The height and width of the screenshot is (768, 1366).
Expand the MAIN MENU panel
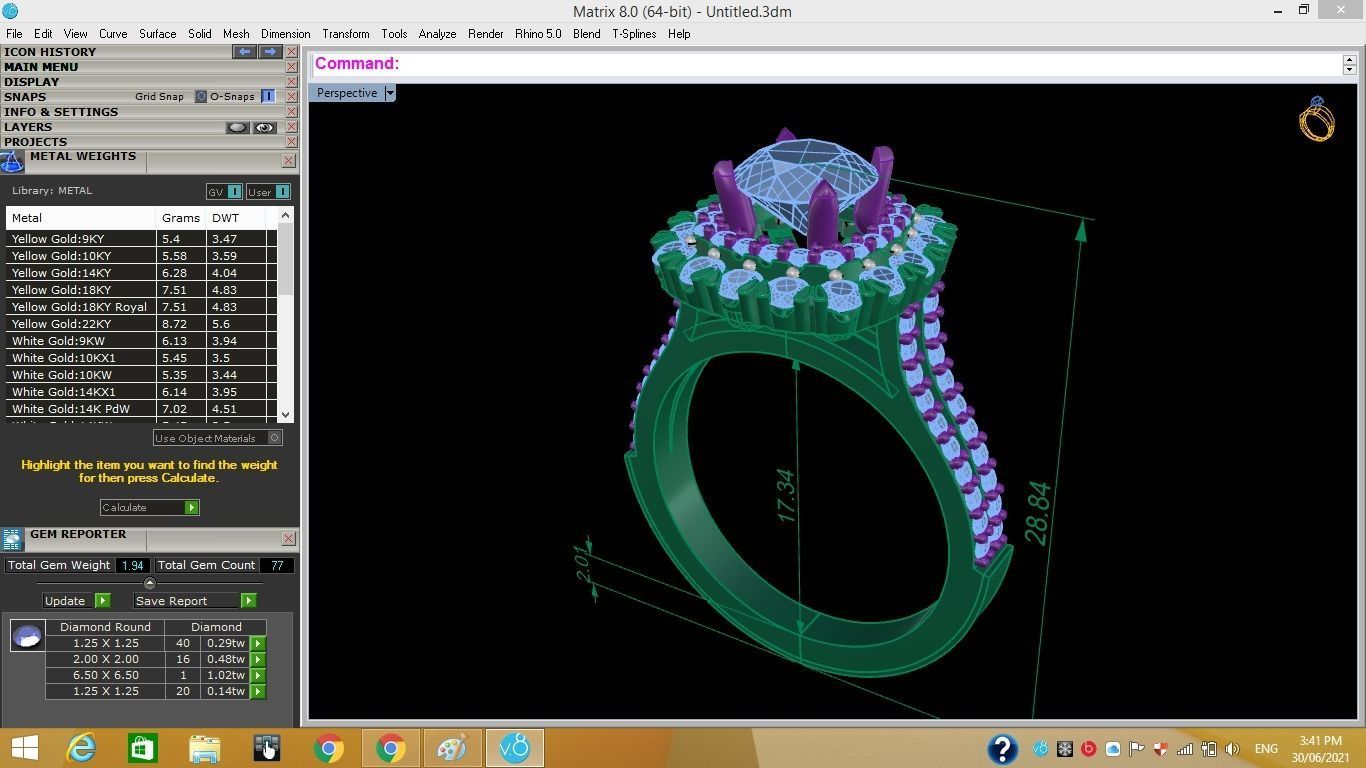[41, 67]
